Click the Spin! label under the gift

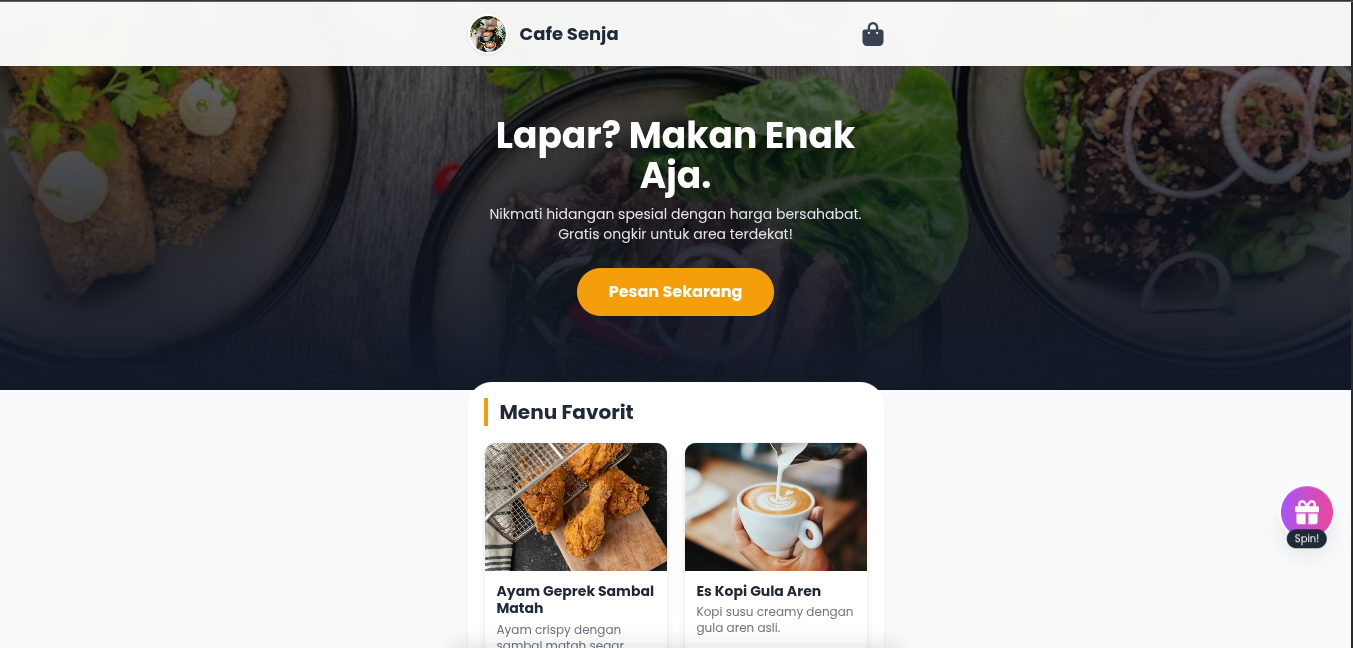[1307, 538]
